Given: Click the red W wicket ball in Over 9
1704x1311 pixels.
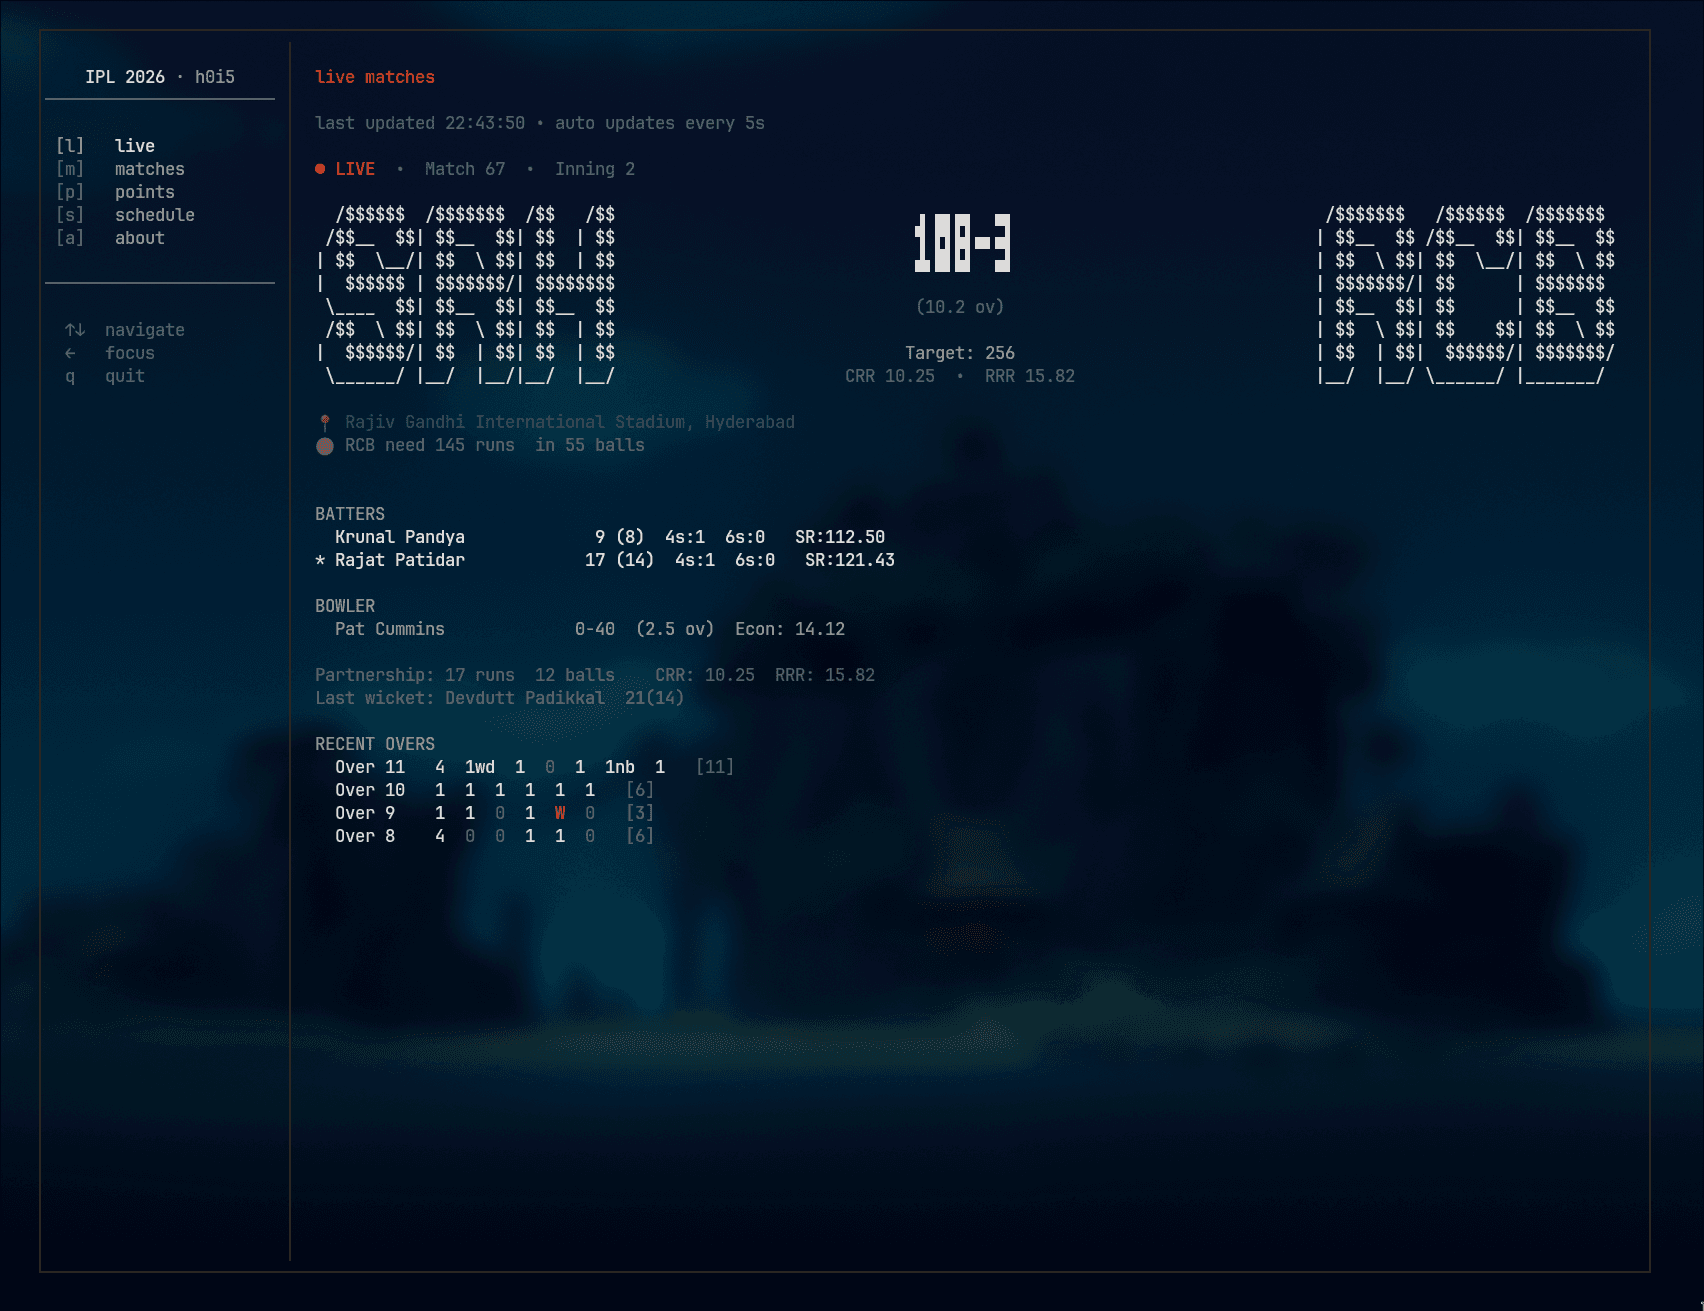Looking at the screenshot, I should [x=560, y=813].
